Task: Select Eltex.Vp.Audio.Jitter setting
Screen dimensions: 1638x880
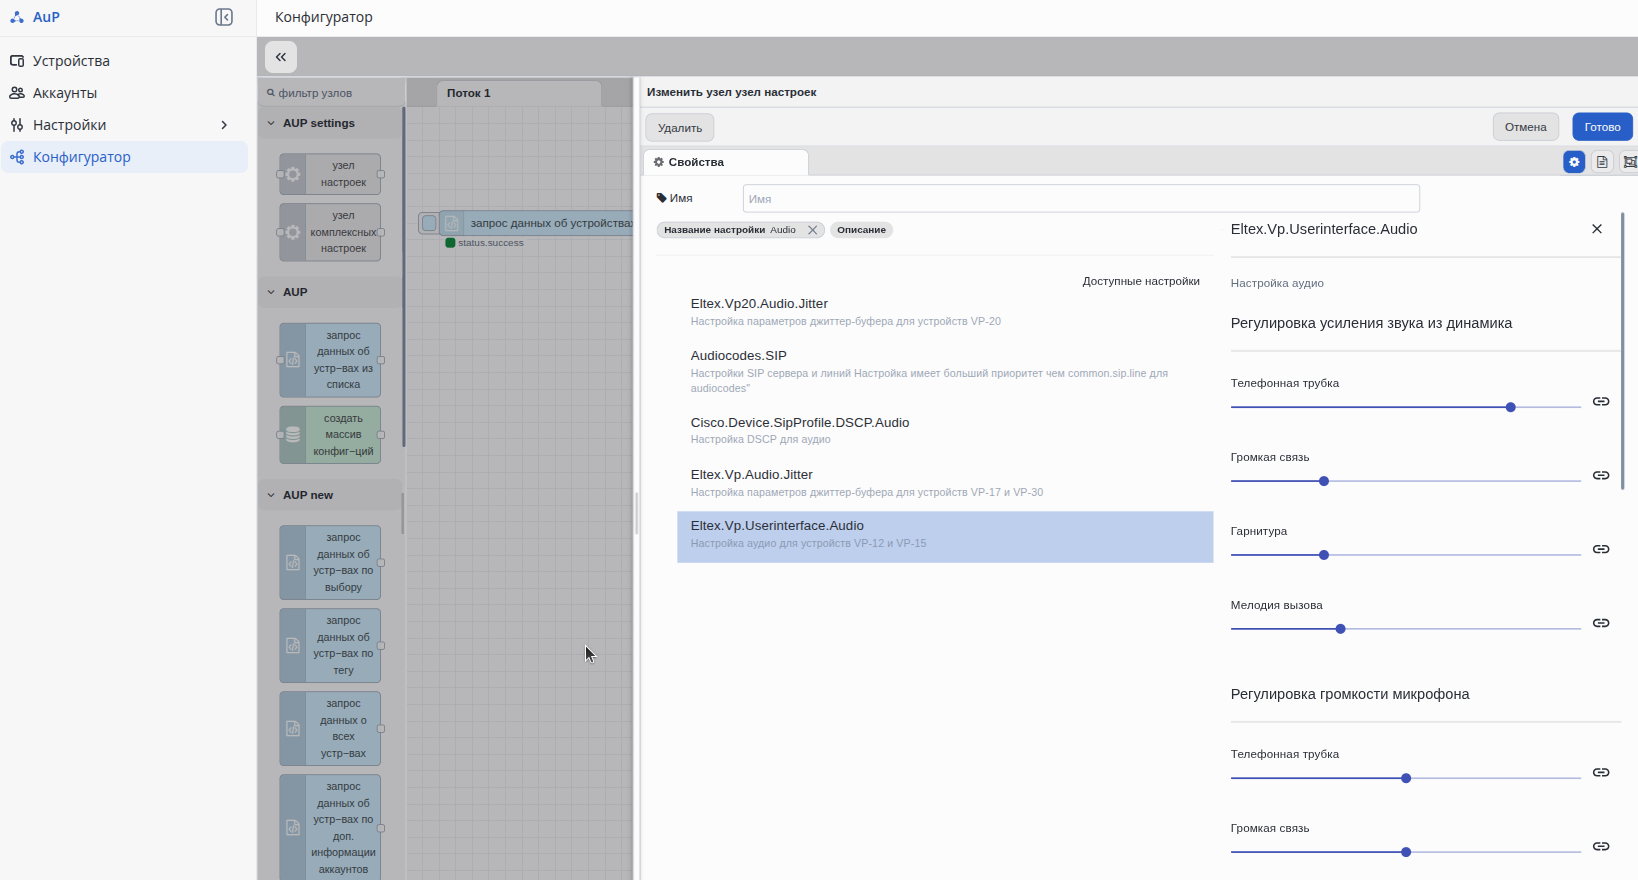Action: [x=945, y=483]
